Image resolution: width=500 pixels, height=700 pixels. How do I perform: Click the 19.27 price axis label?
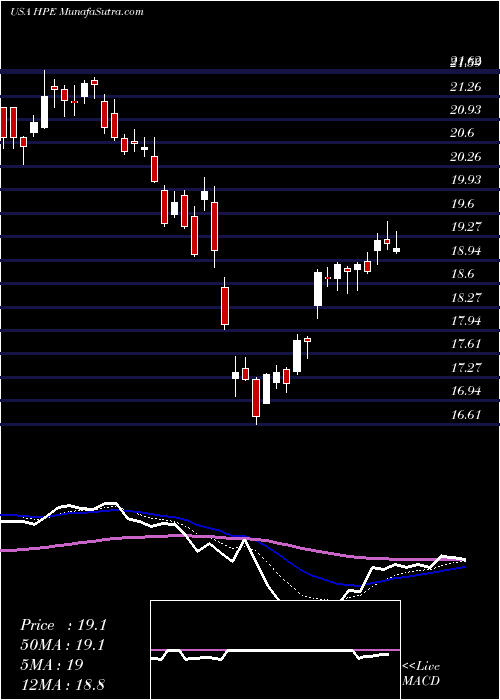point(466,227)
